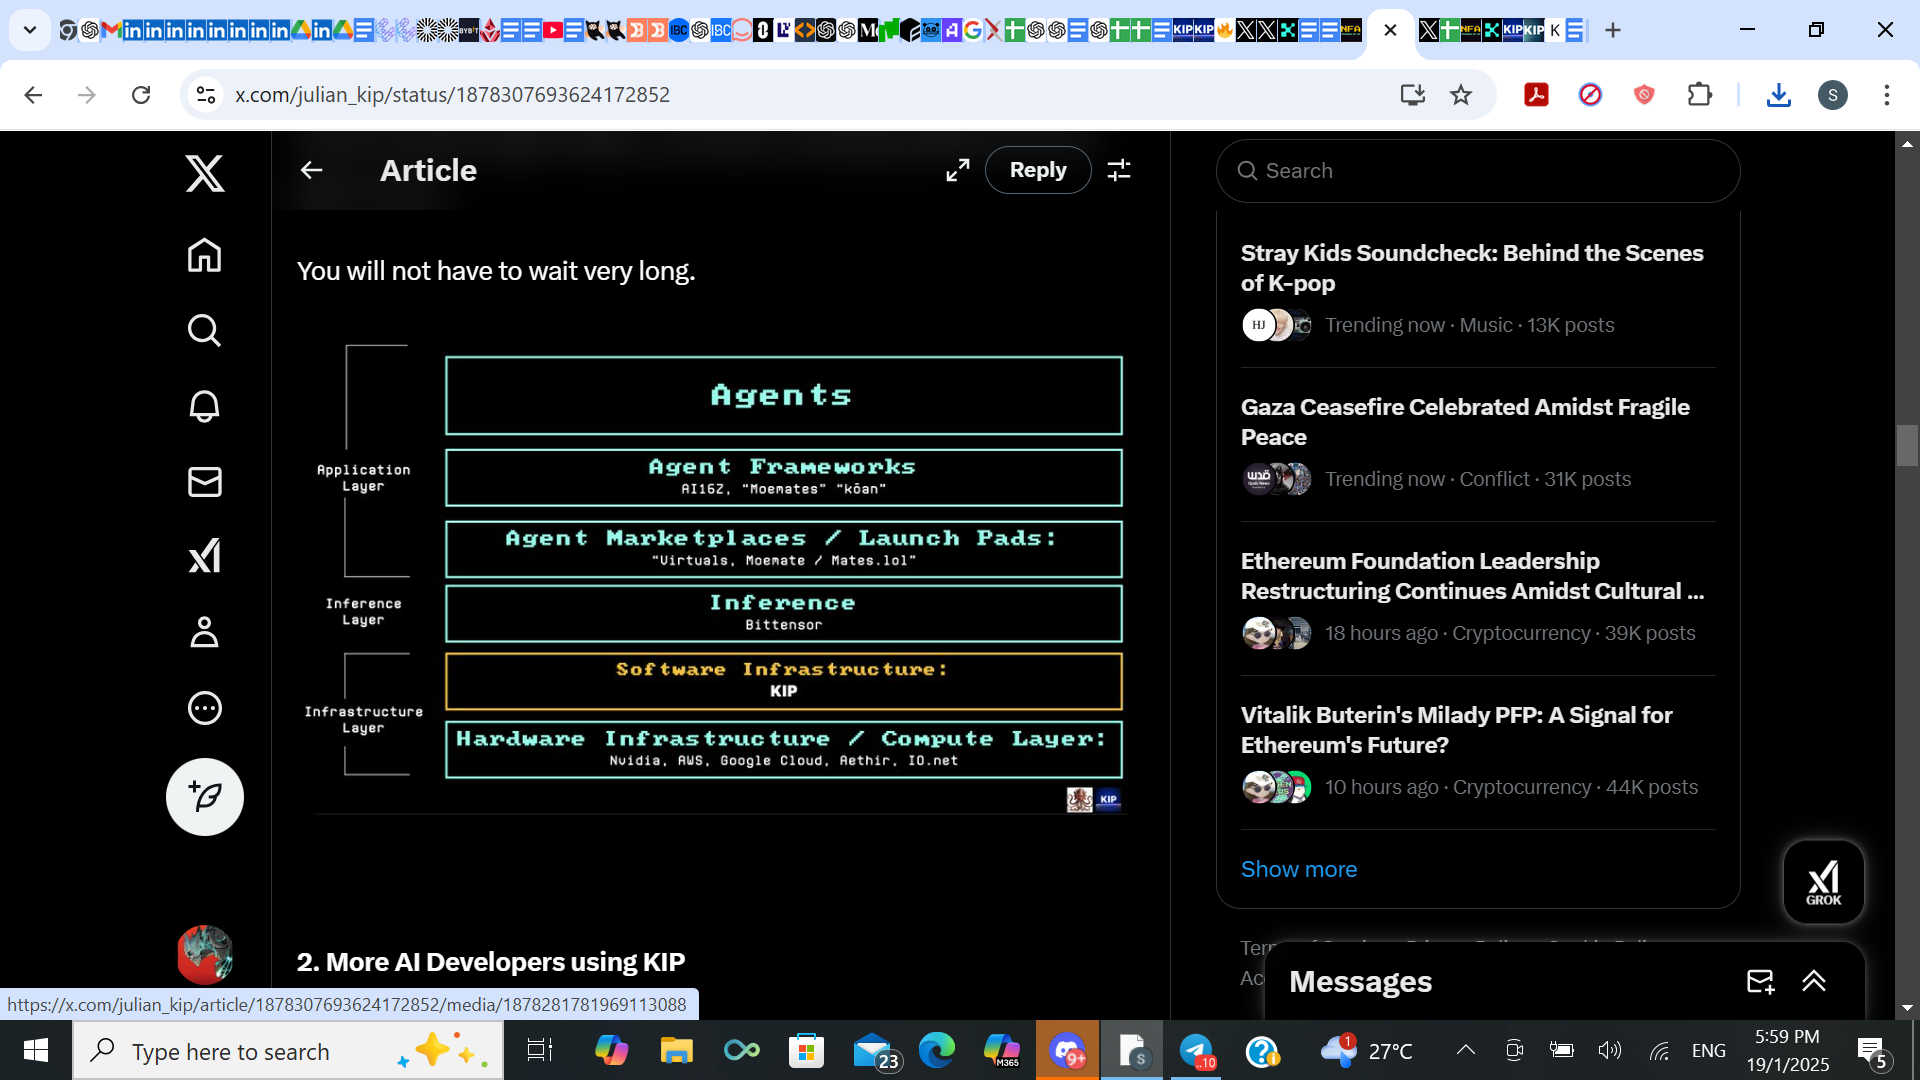Go back using the Article back arrow
Image resolution: width=1920 pixels, height=1080 pixels.
(312, 170)
